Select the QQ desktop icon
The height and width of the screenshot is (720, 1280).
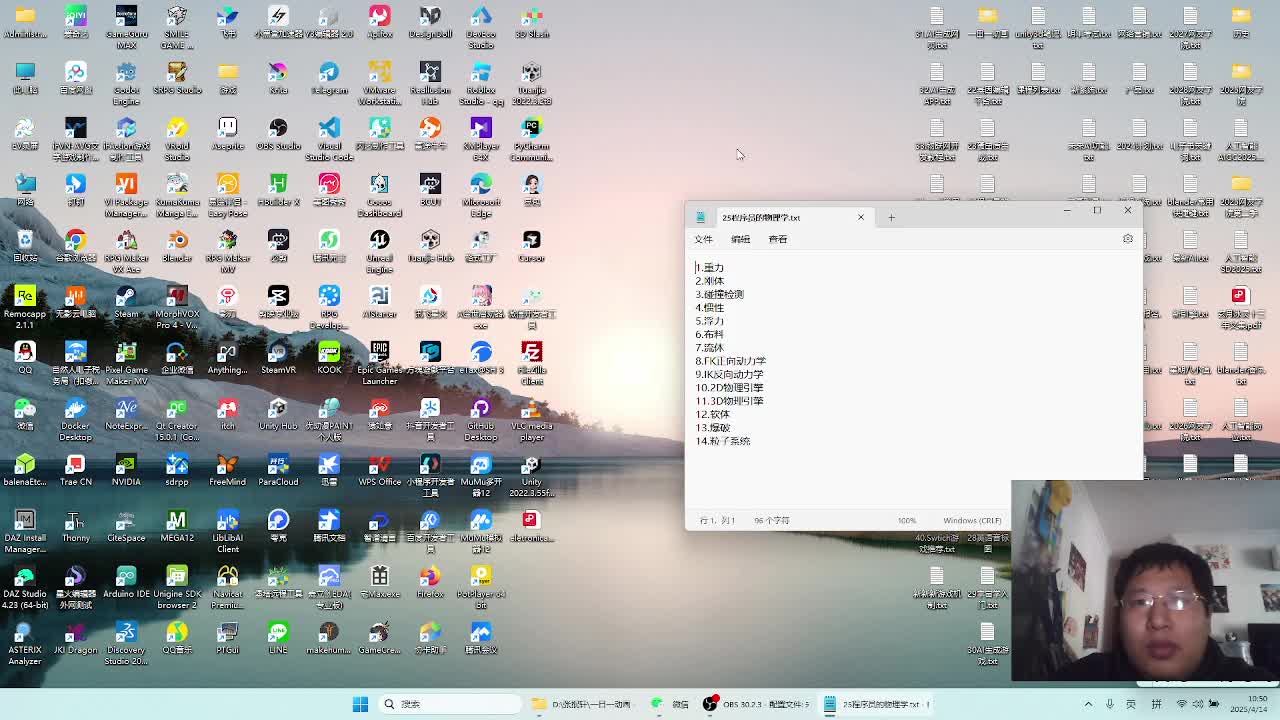click(x=25, y=358)
